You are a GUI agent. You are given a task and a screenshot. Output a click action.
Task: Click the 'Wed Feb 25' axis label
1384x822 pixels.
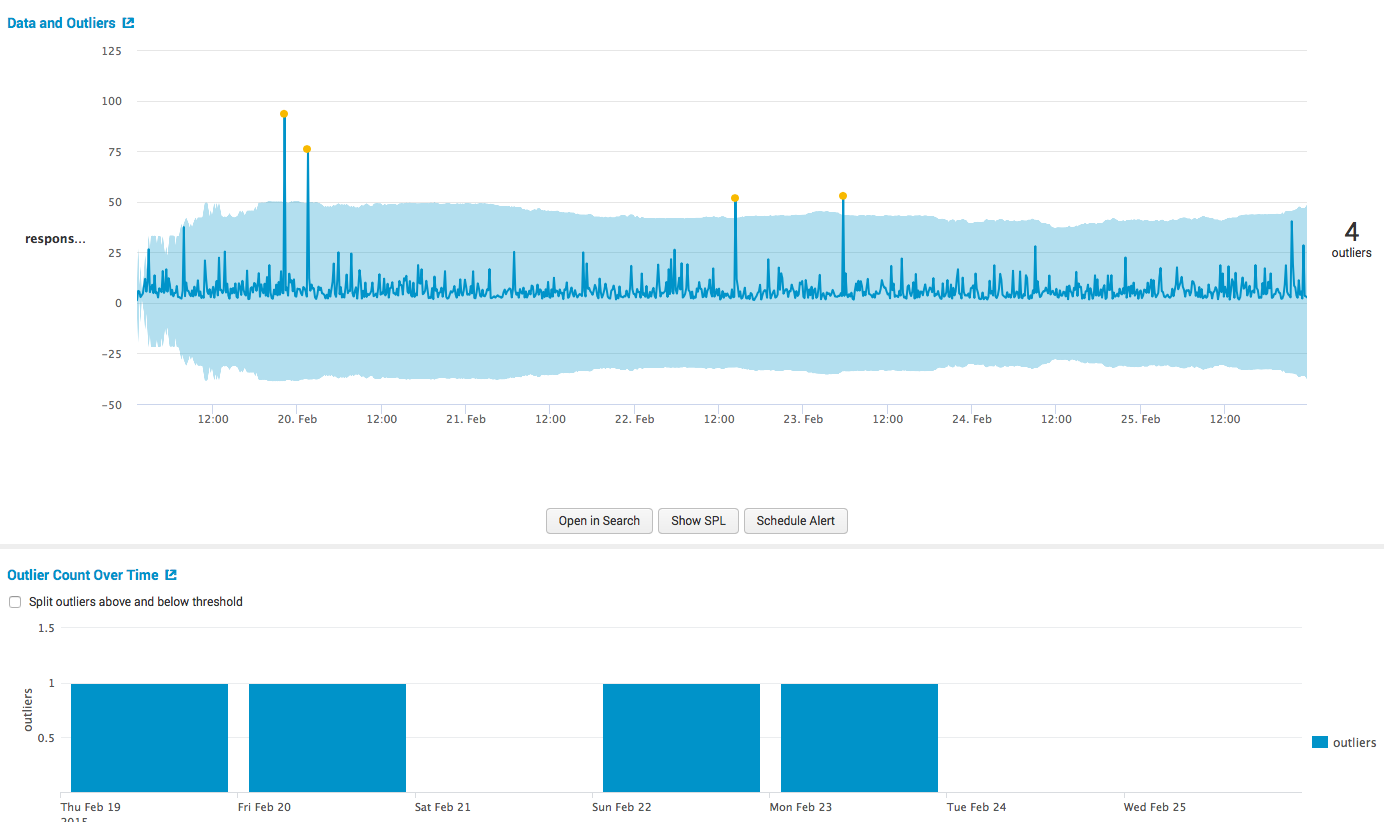click(1155, 807)
